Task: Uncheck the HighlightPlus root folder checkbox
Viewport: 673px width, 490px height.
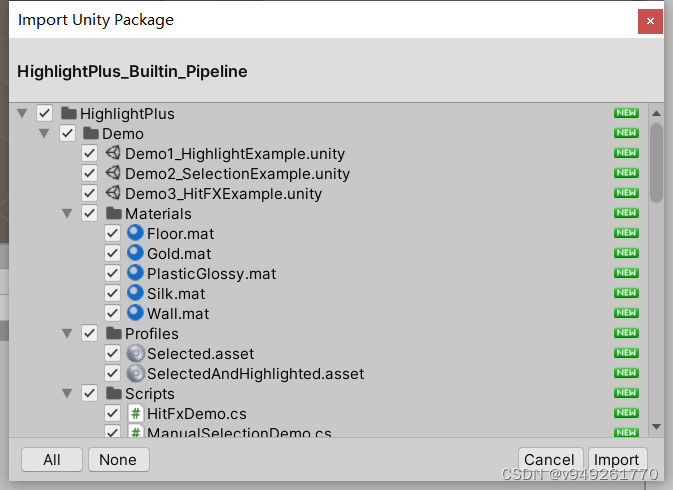Action: click(45, 114)
